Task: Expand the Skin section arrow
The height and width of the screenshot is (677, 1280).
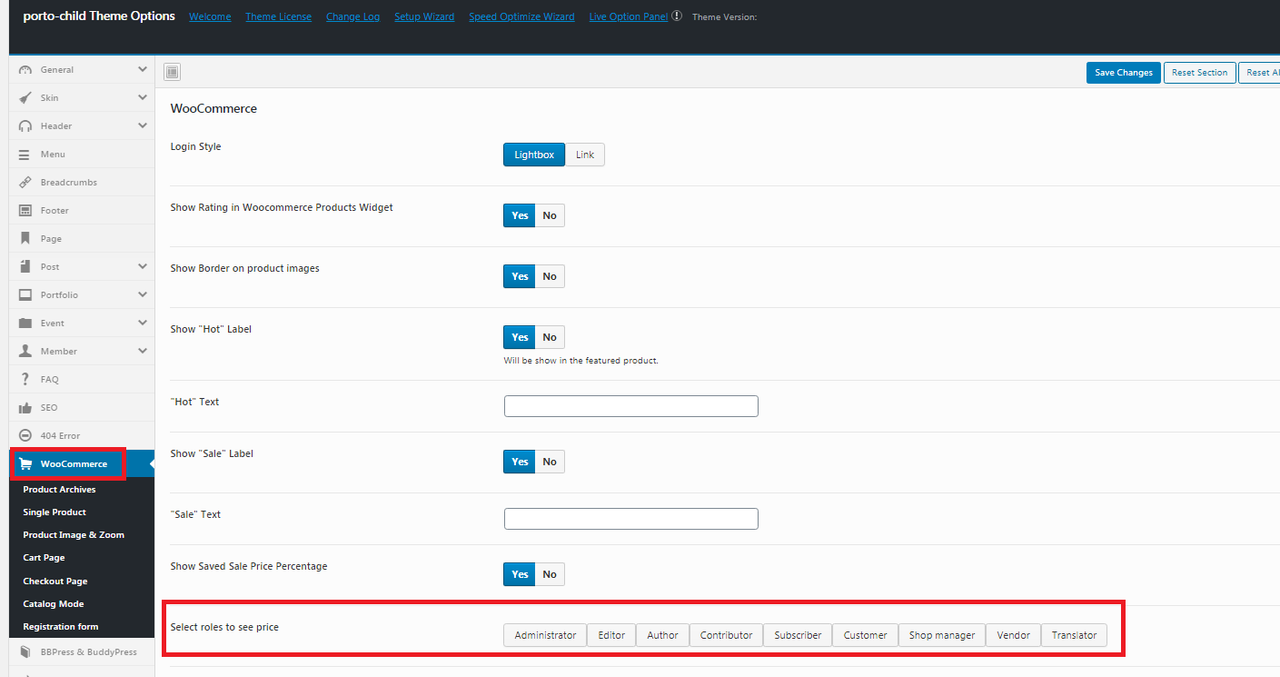Action: click(143, 98)
